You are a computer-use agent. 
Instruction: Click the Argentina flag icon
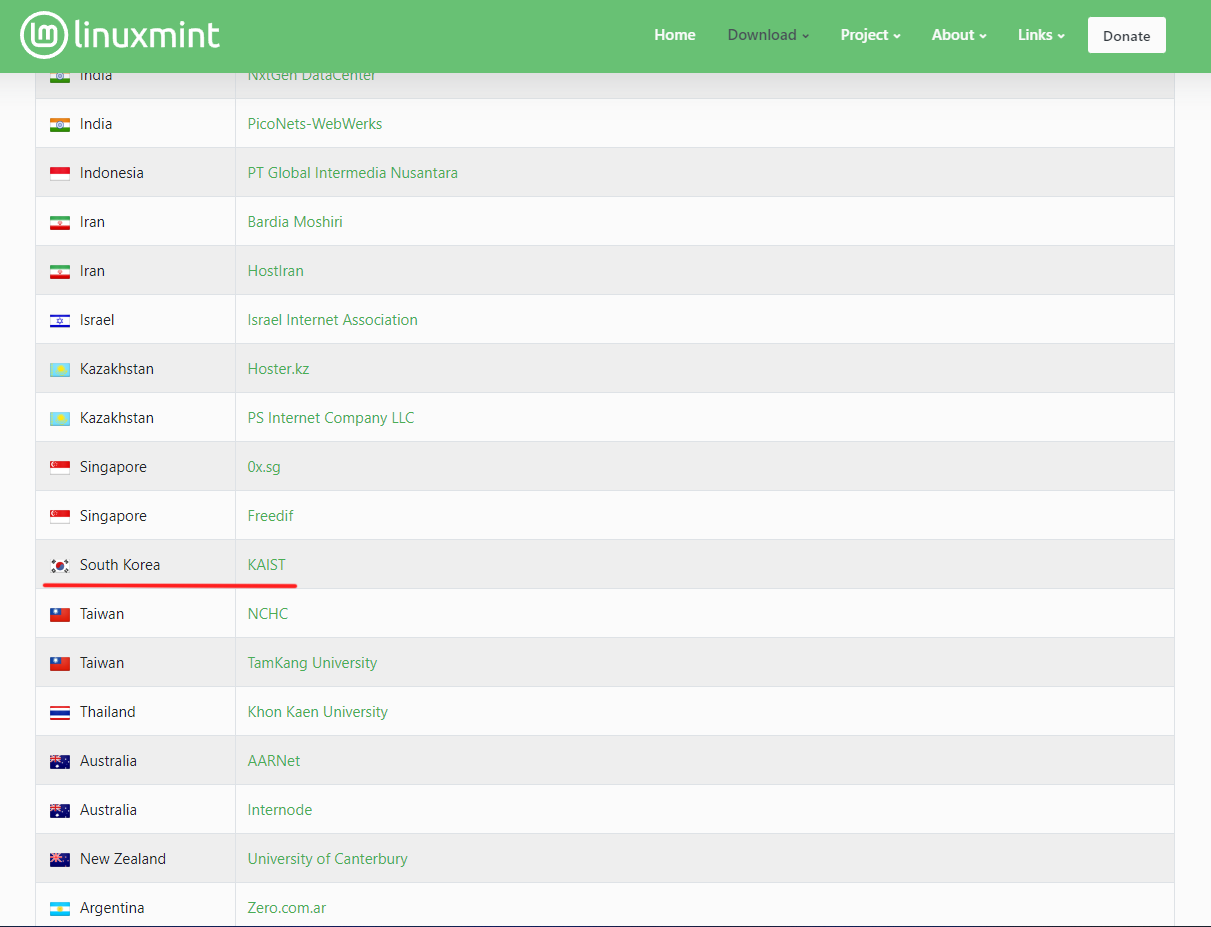pos(60,909)
